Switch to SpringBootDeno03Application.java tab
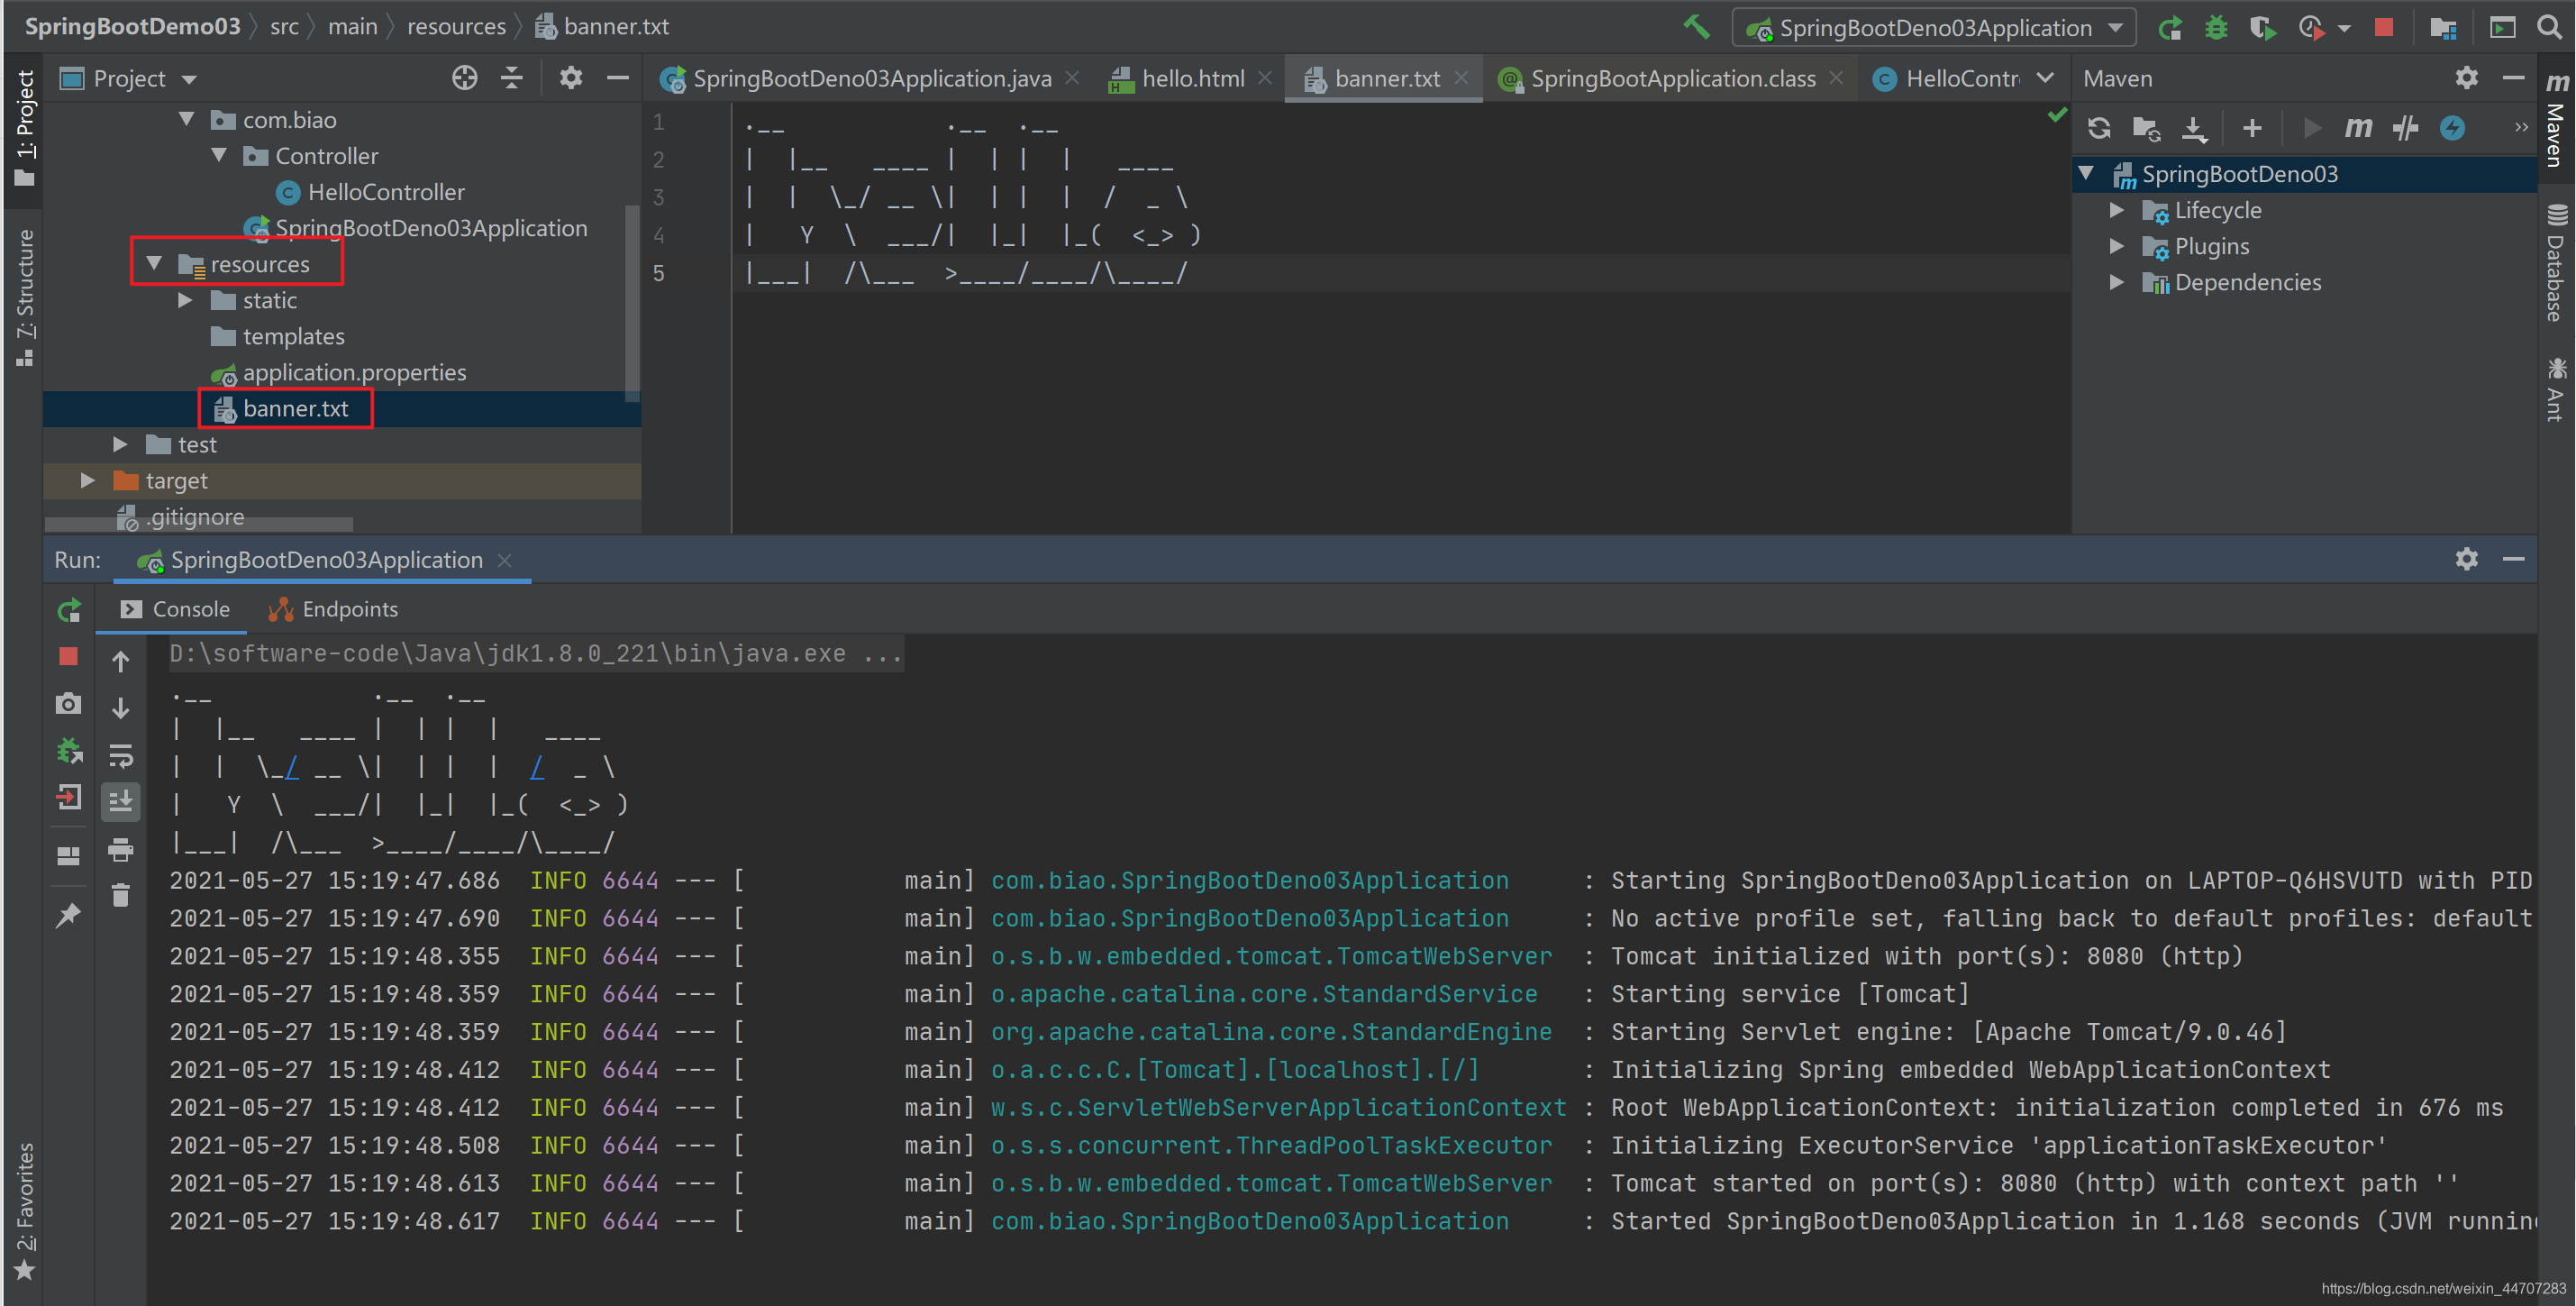 pos(871,79)
